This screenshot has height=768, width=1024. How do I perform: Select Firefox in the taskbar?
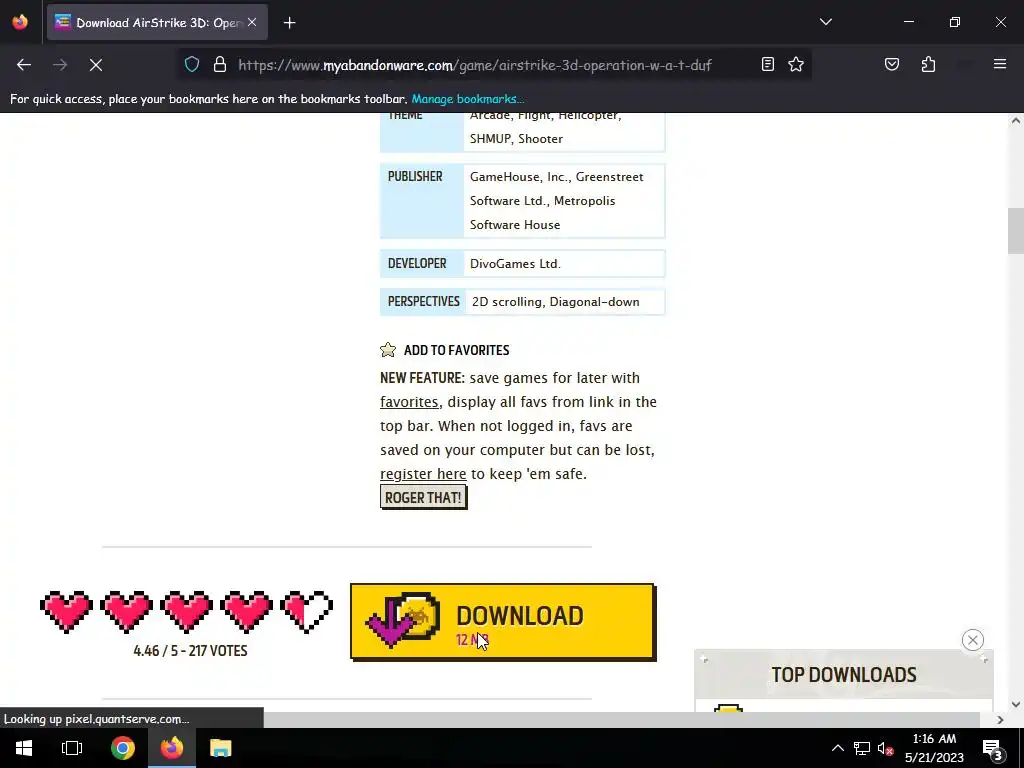172,748
